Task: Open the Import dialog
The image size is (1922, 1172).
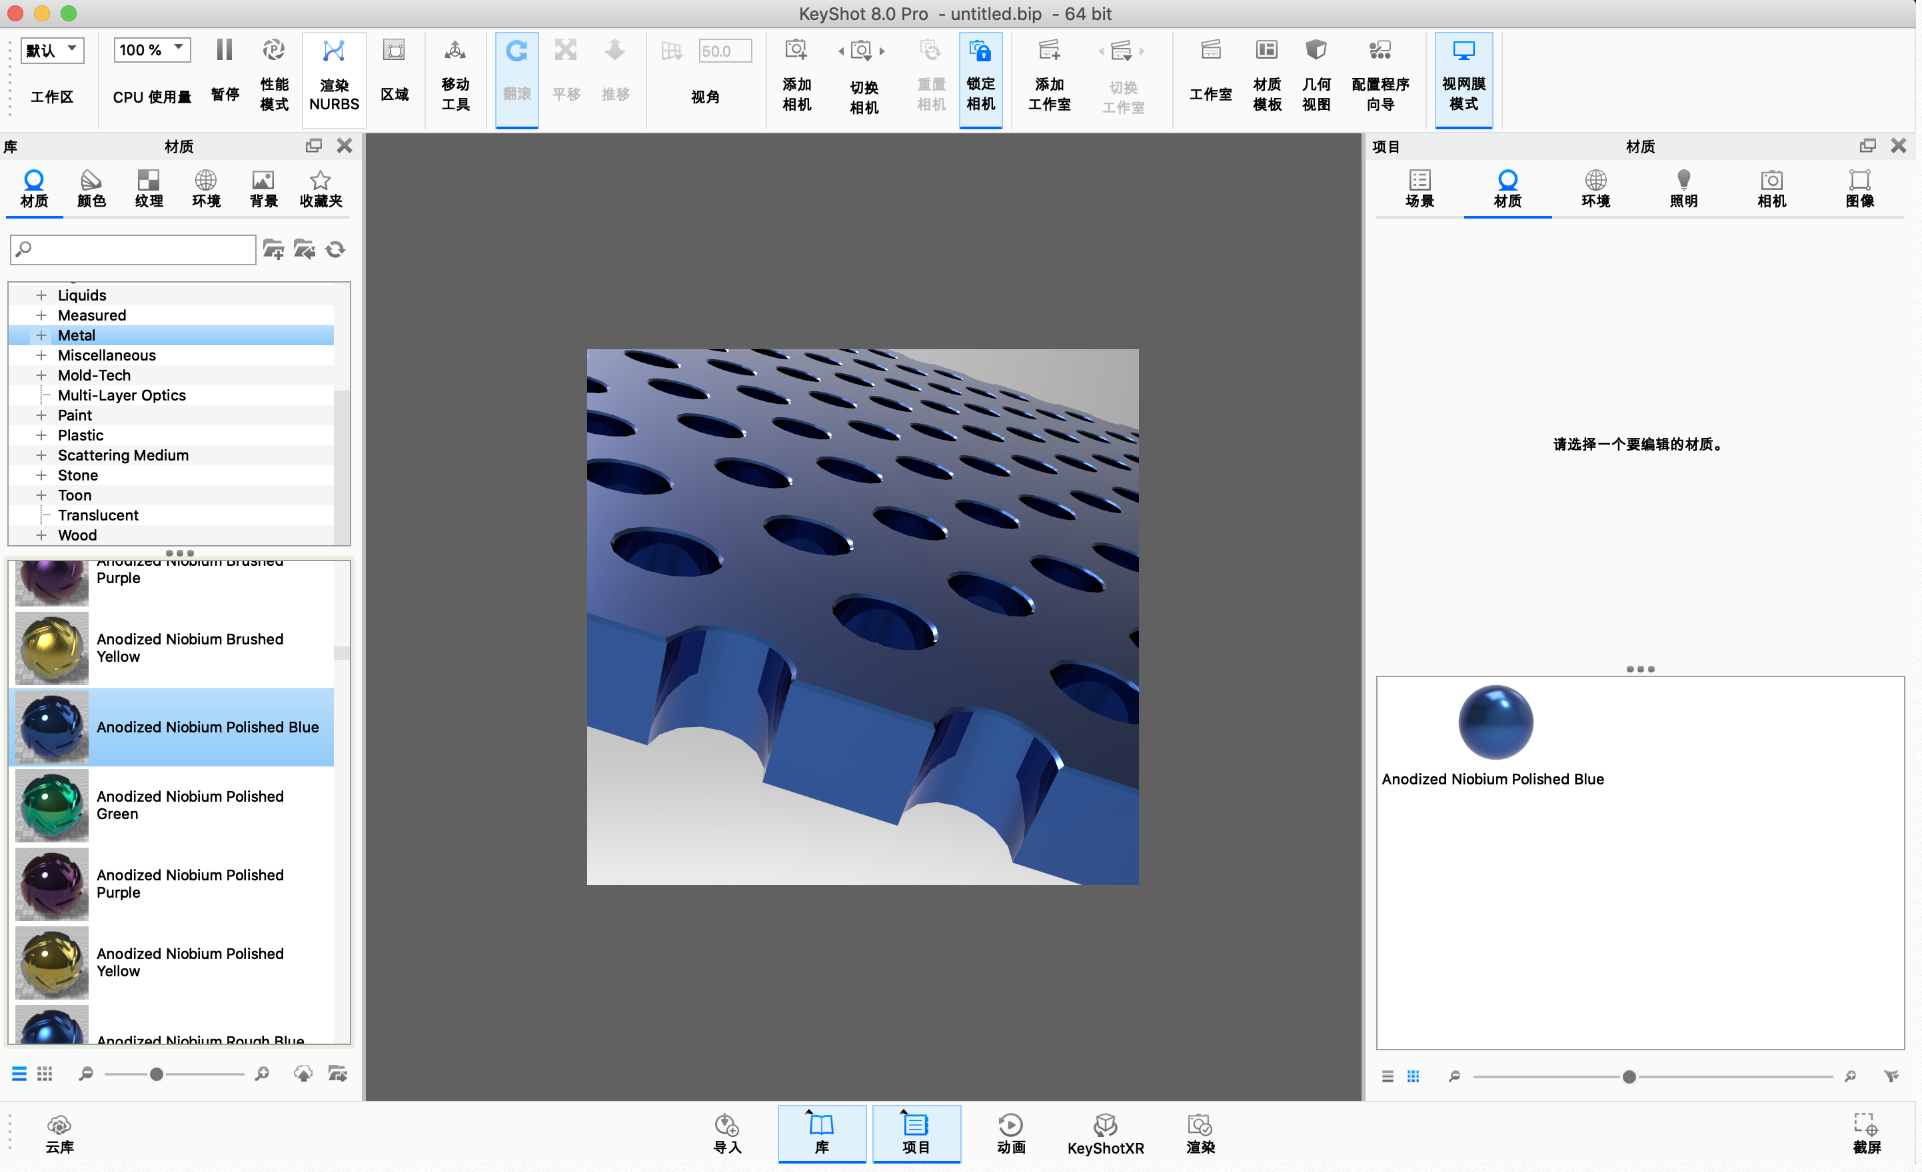Action: point(727,1134)
